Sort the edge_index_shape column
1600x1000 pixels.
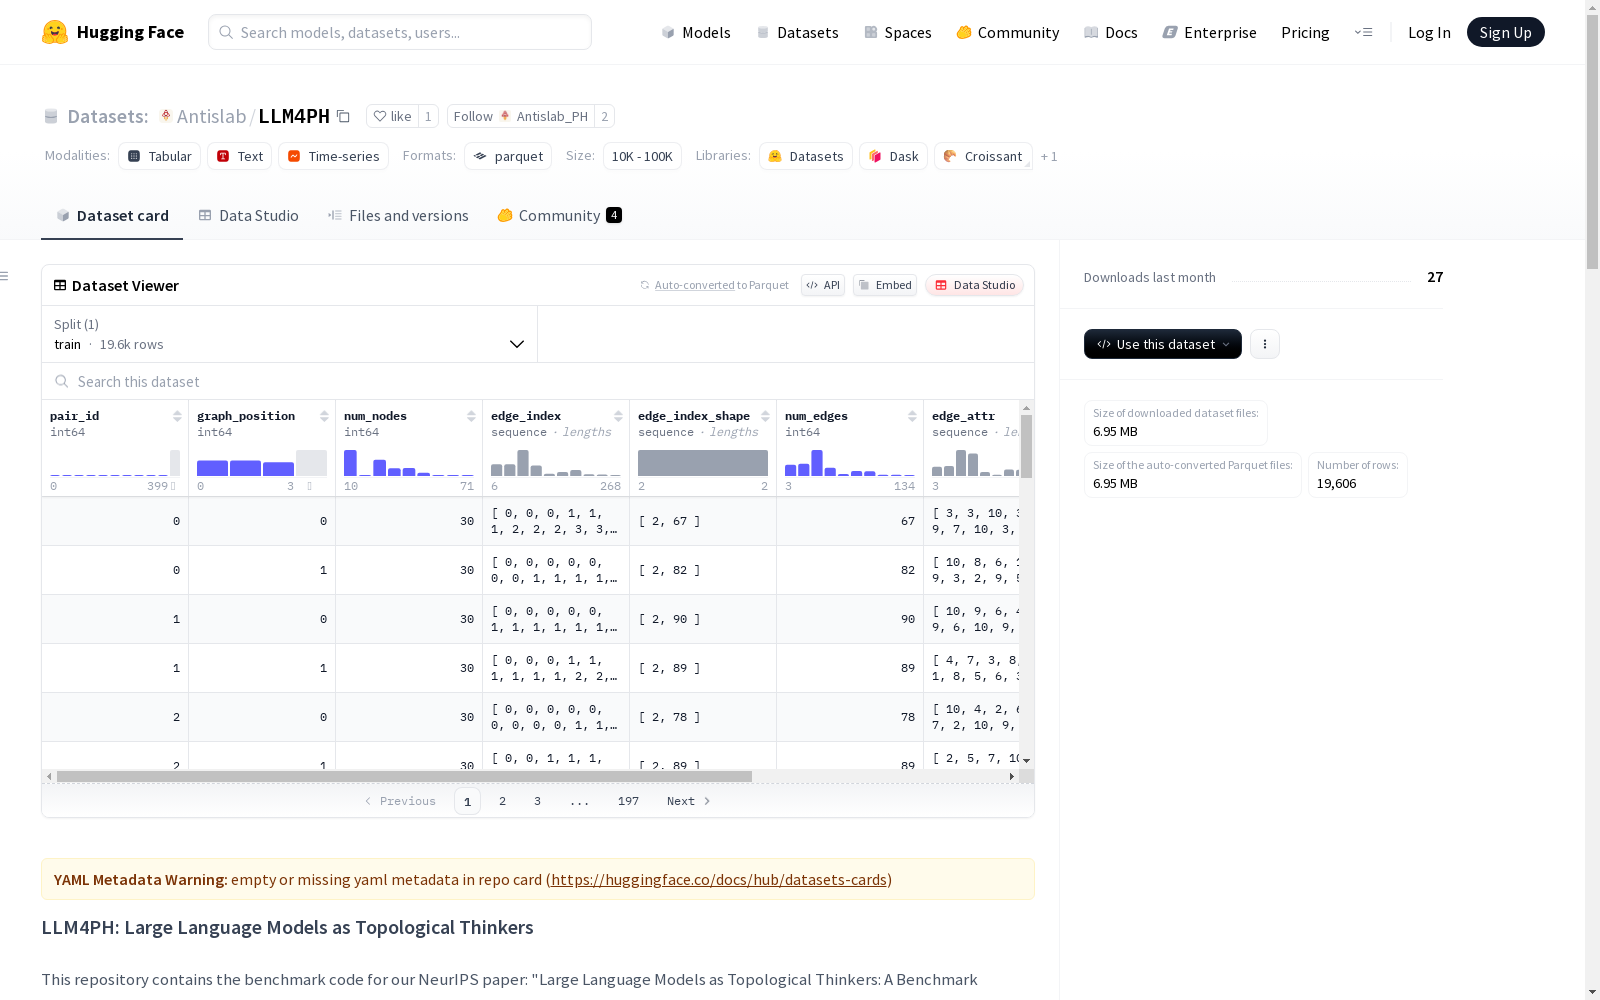point(765,416)
